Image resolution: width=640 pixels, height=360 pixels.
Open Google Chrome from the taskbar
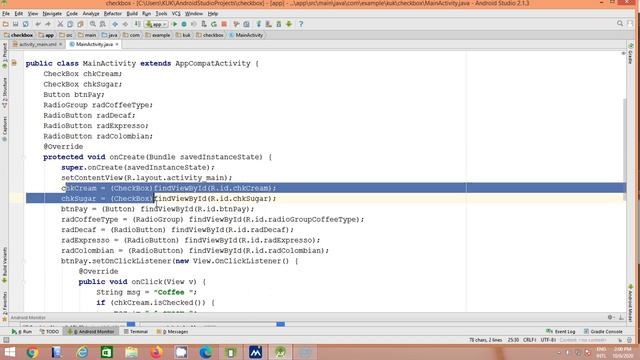coord(32,352)
